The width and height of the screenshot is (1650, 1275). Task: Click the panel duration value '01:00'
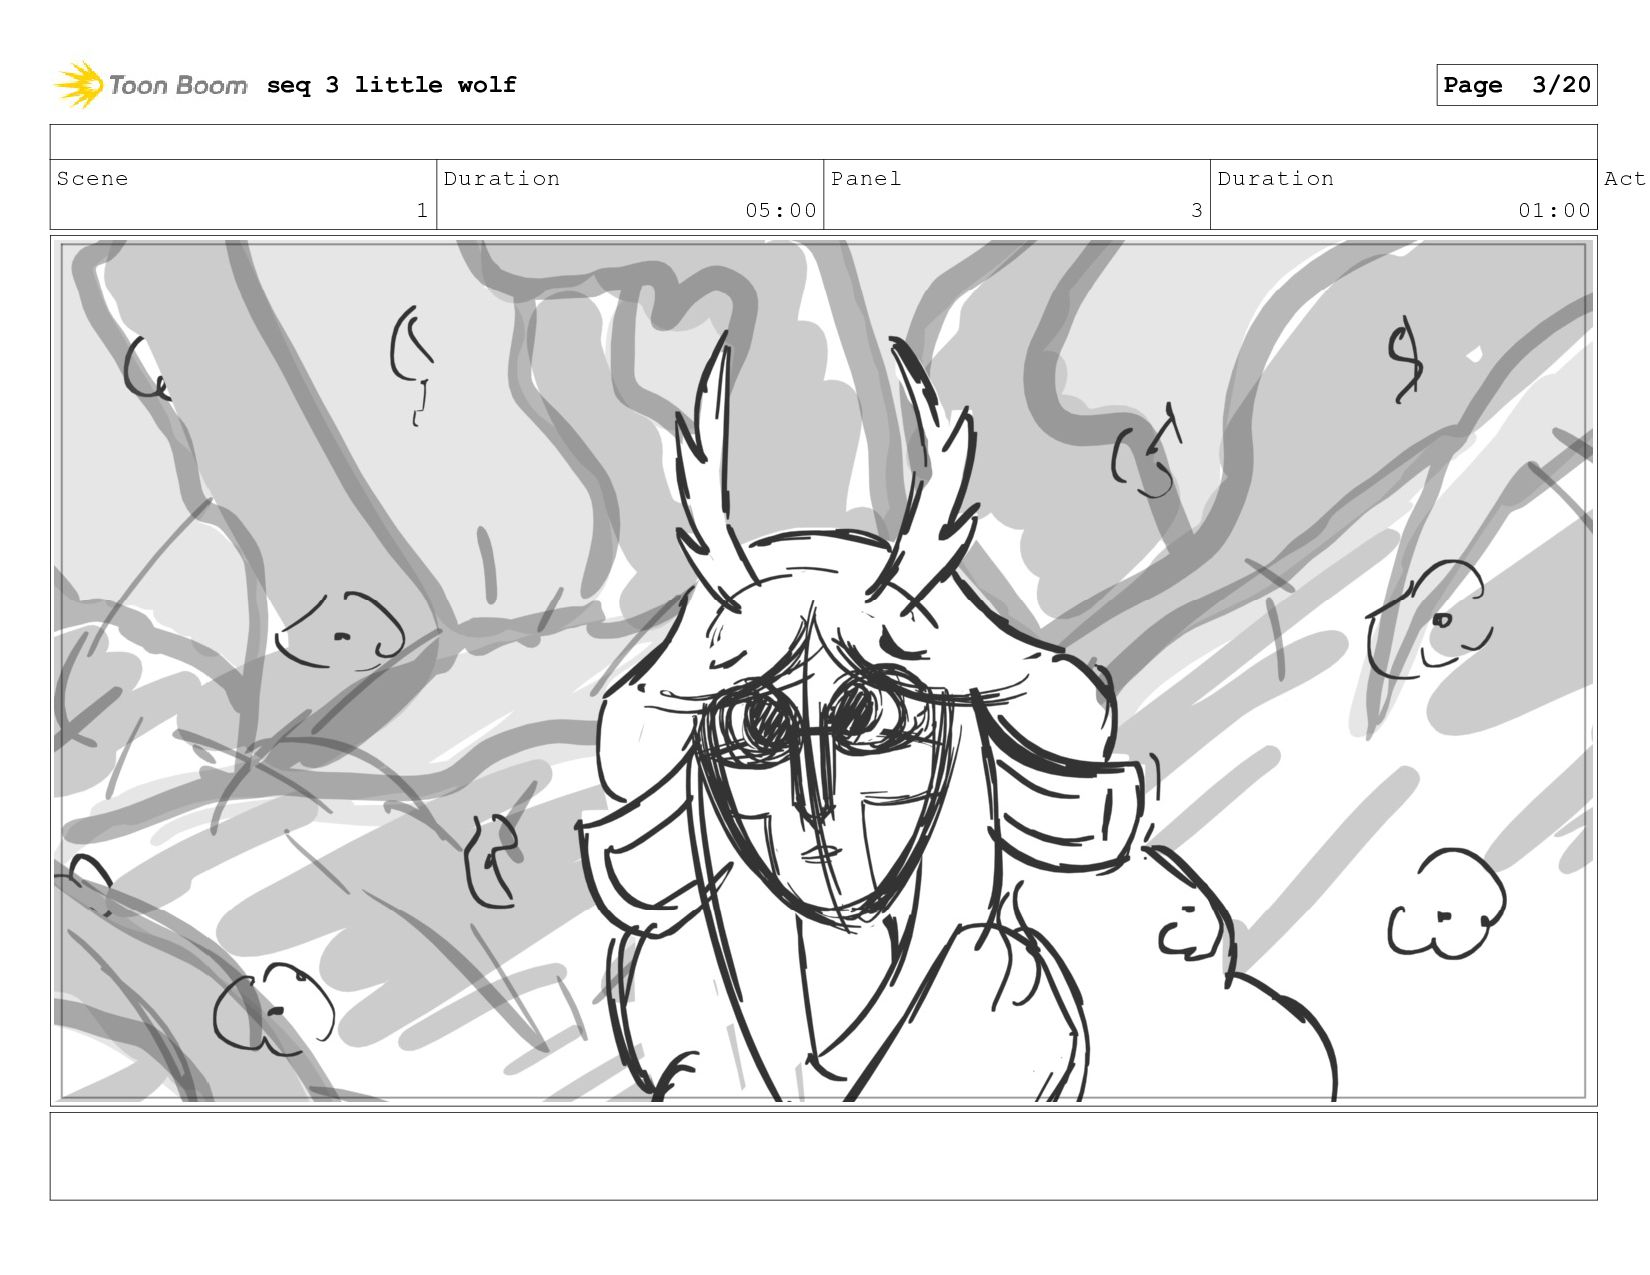(x=1554, y=210)
